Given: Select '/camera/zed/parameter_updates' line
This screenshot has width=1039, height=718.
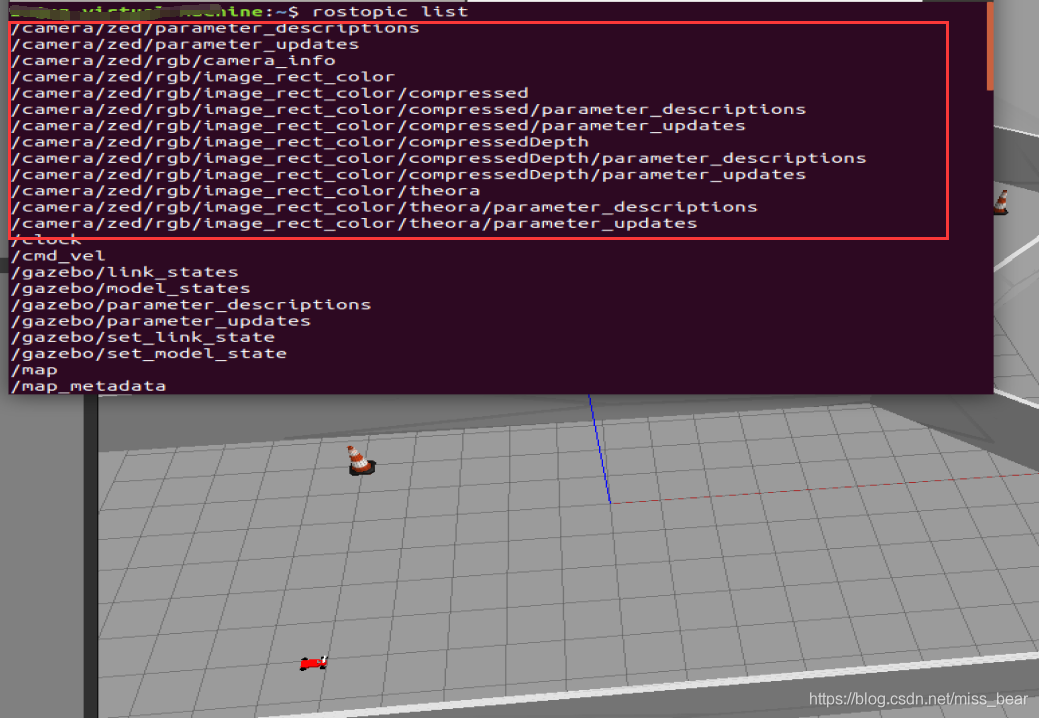Looking at the screenshot, I should [x=185, y=44].
